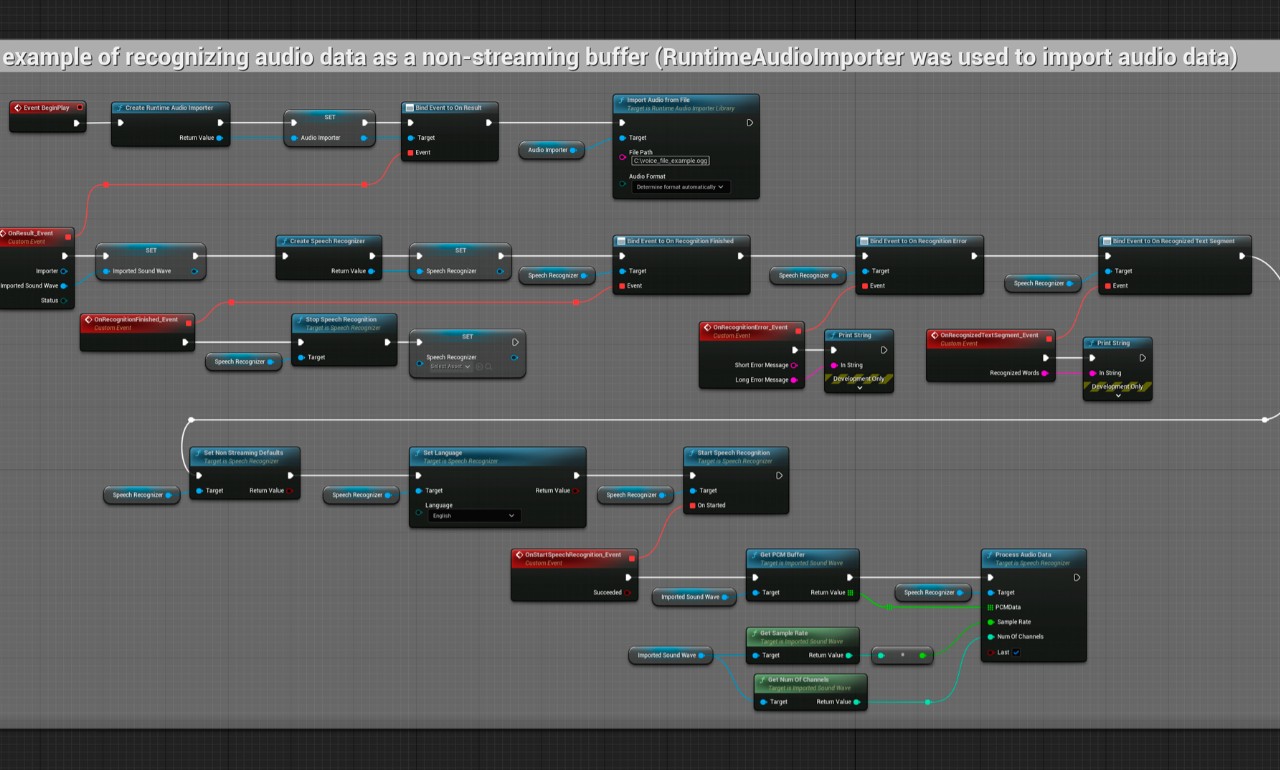
Task: Click the reroute node above Set Non Streaming Defaults
Action: coord(190,420)
